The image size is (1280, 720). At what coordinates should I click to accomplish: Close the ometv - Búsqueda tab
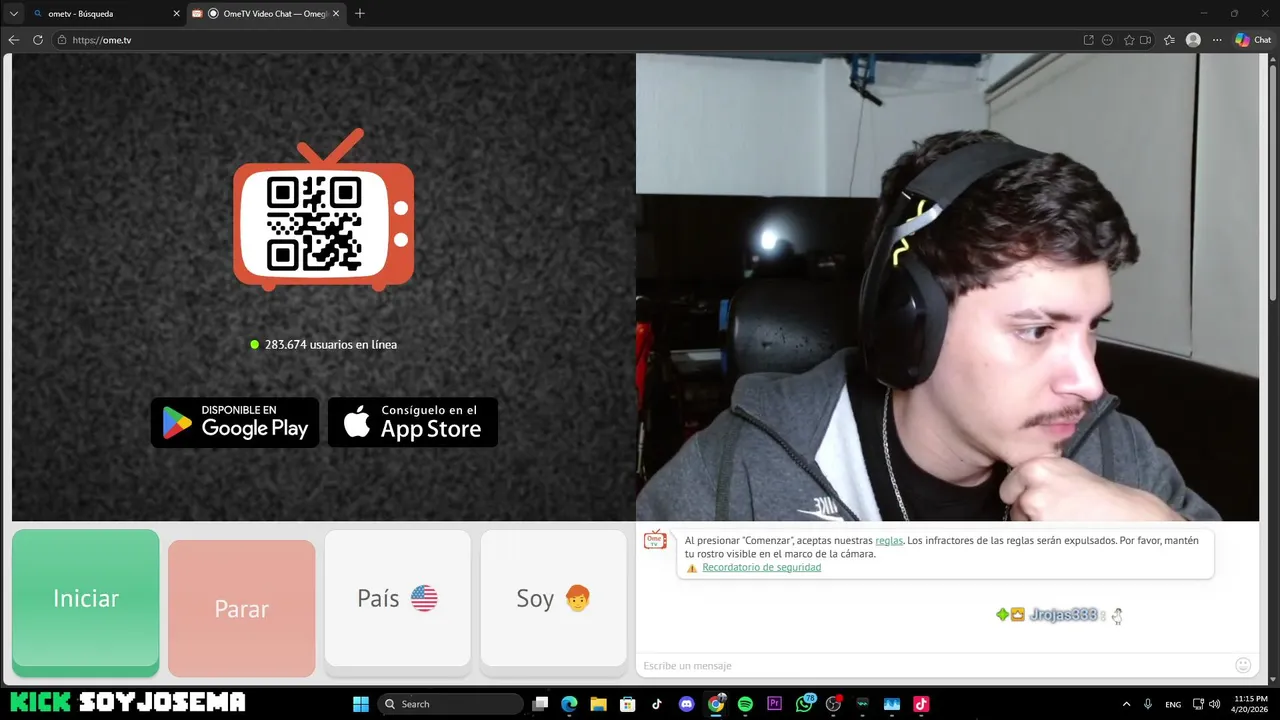tap(176, 14)
